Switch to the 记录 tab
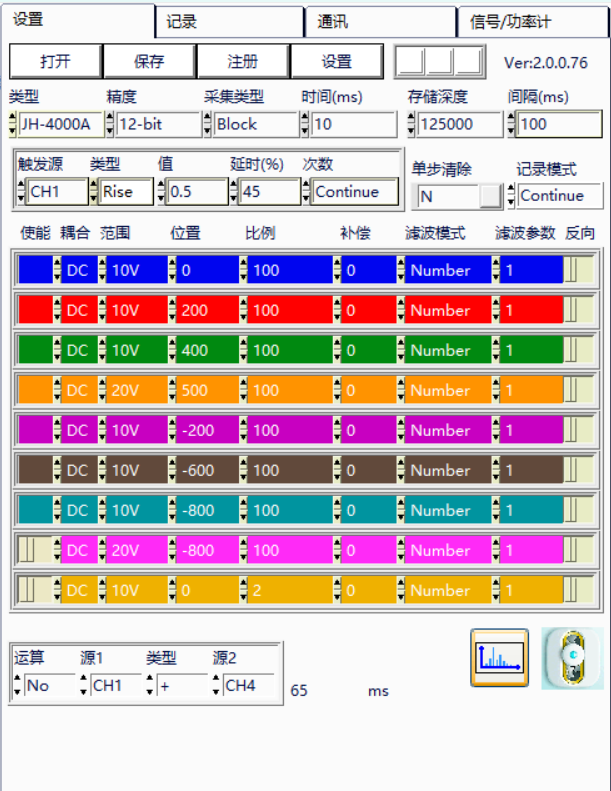 [x=229, y=21]
